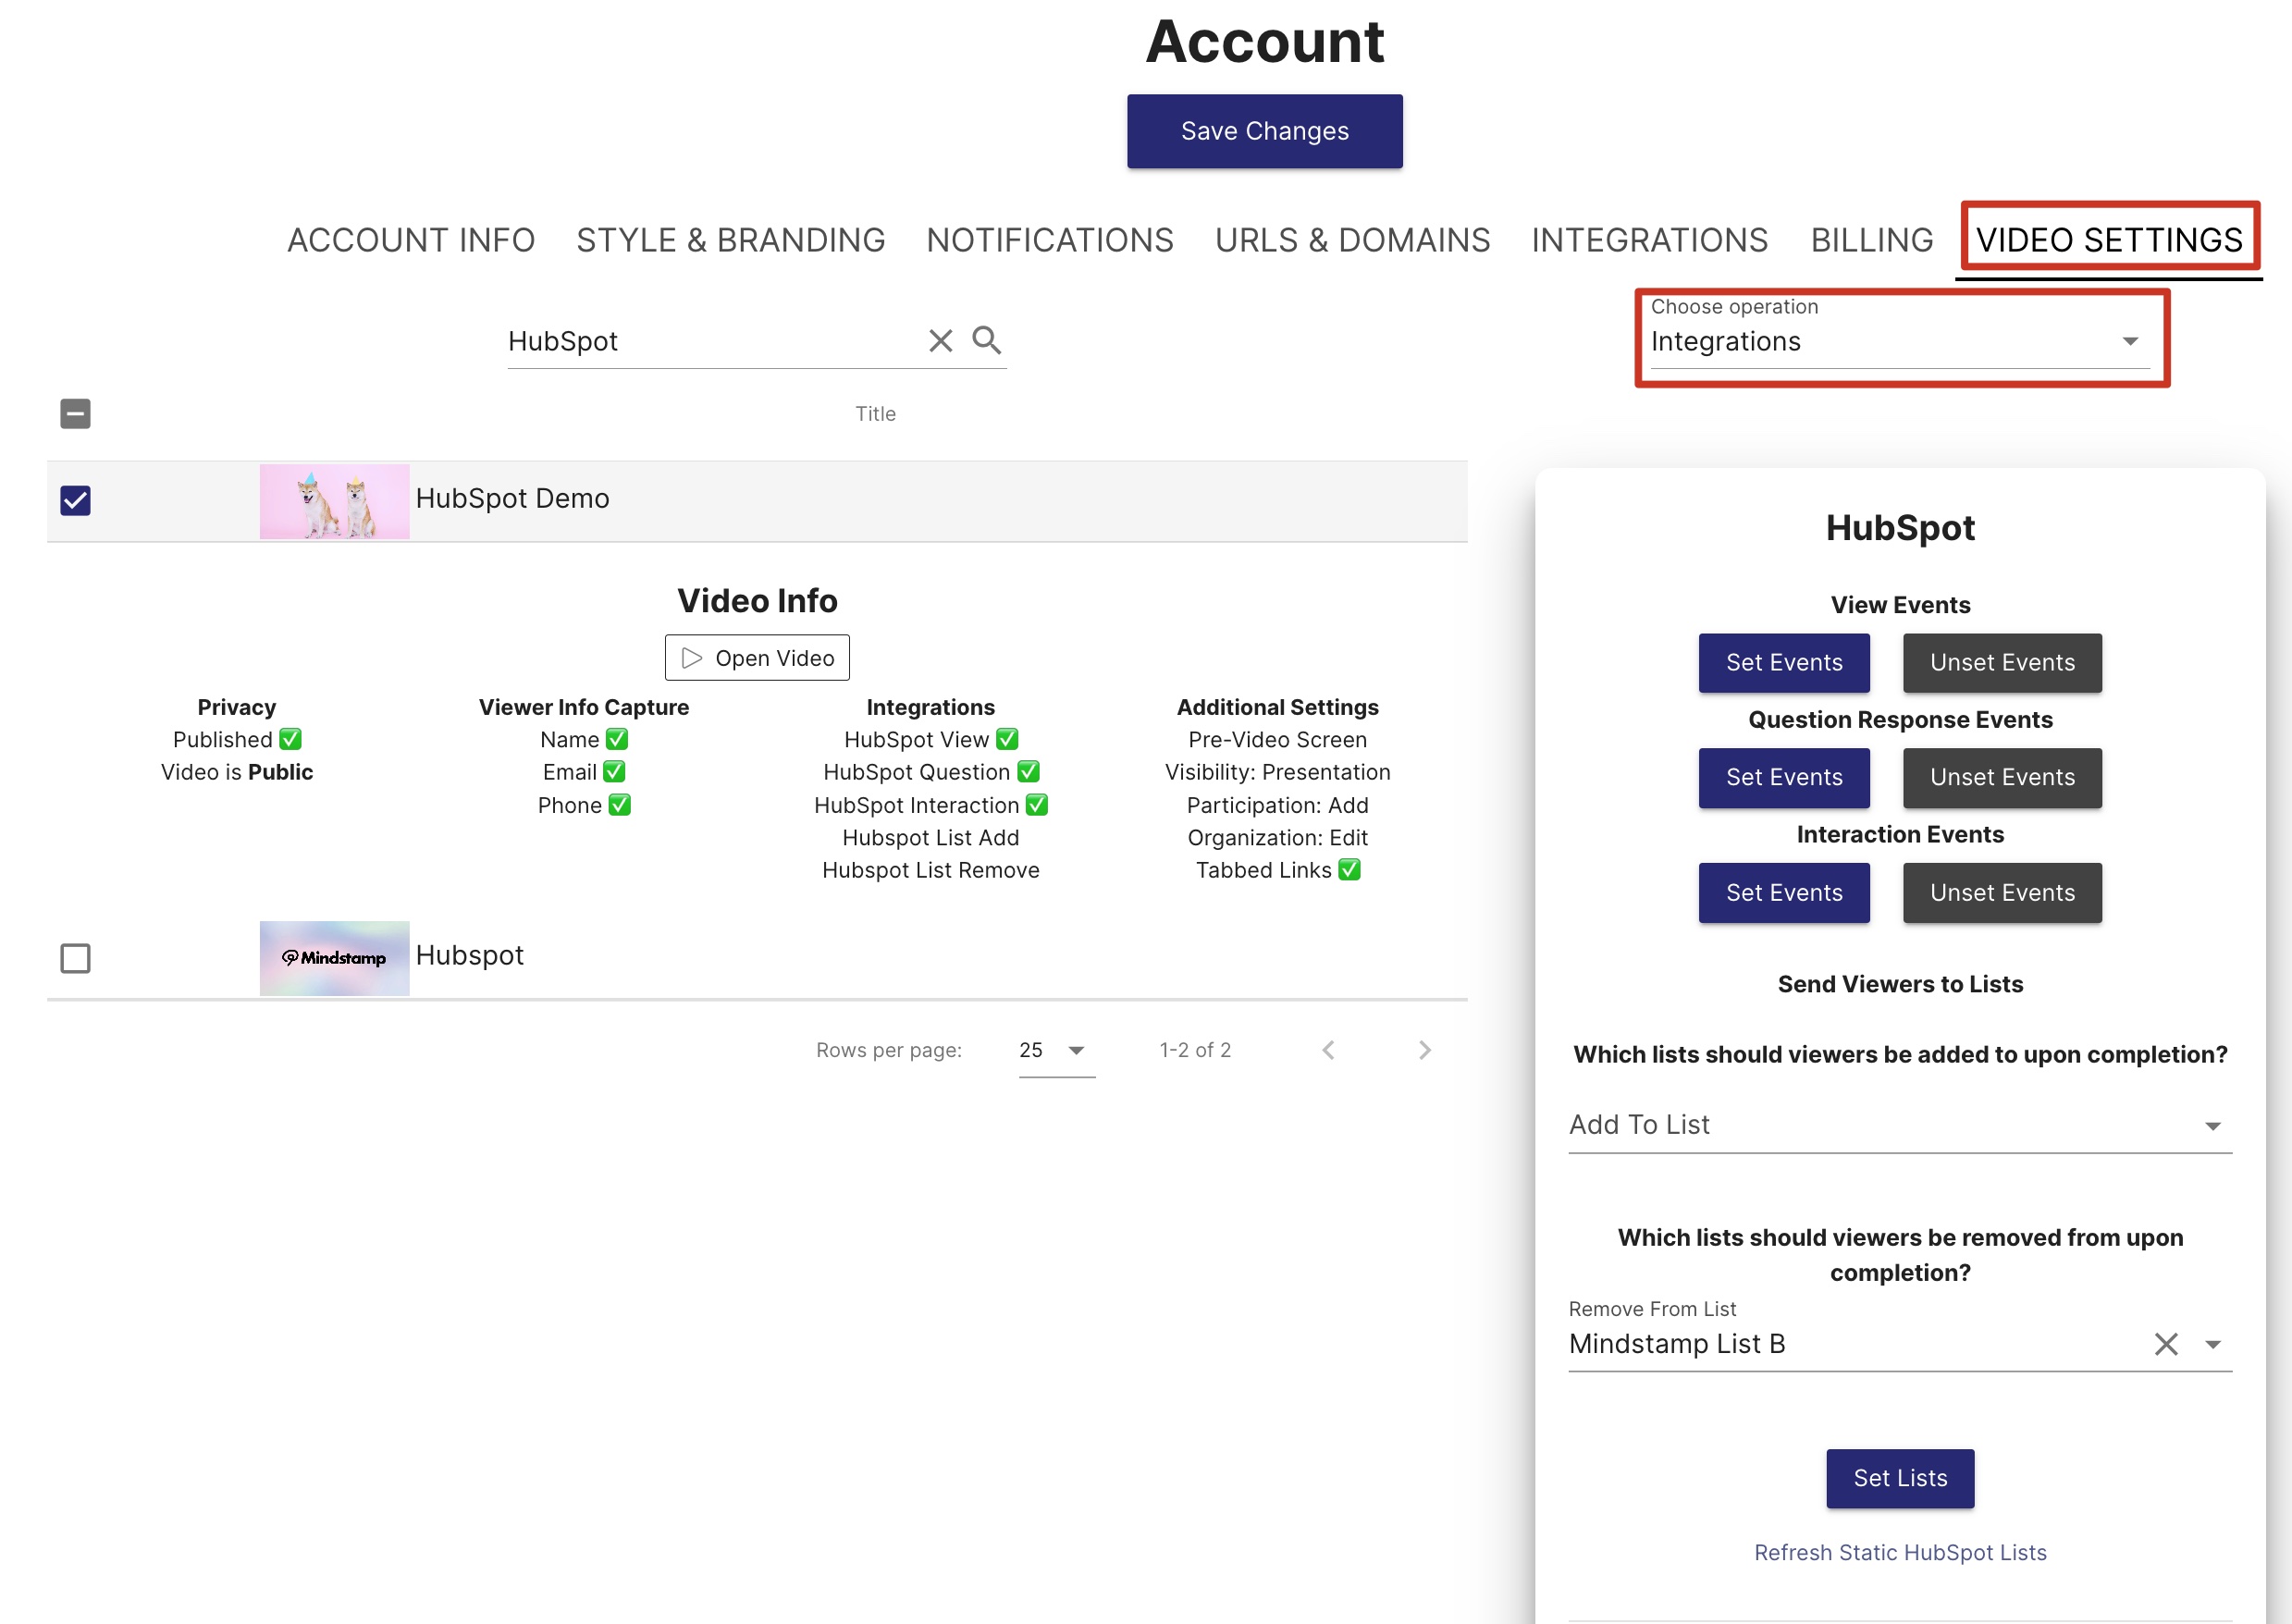Image resolution: width=2292 pixels, height=1624 pixels.
Task: Click the Title column header
Action: [x=875, y=414]
